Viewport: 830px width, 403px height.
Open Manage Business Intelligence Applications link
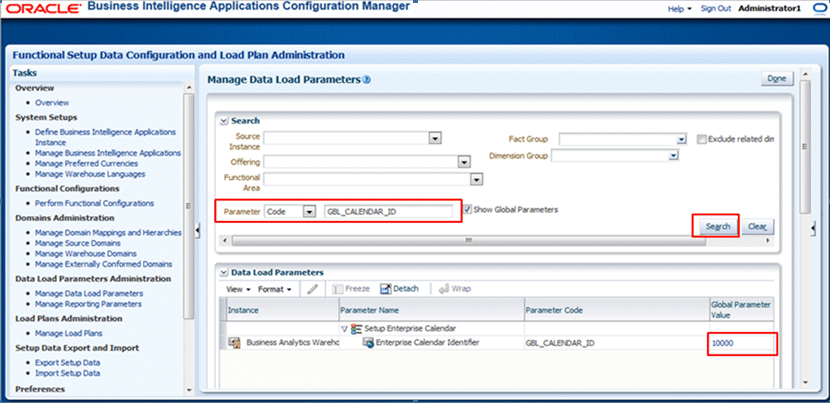[108, 153]
